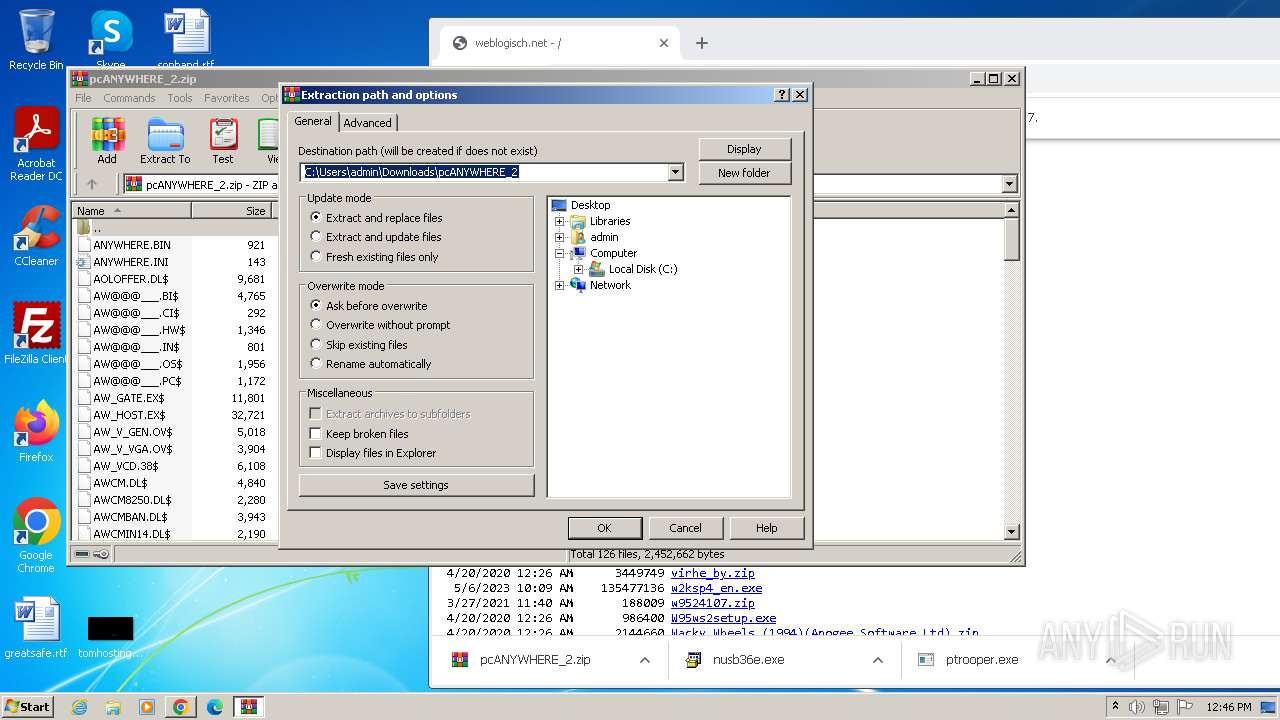Screen dimensions: 1280x720
Task: Click File Explorer taskbar icon
Action: click(x=113, y=707)
